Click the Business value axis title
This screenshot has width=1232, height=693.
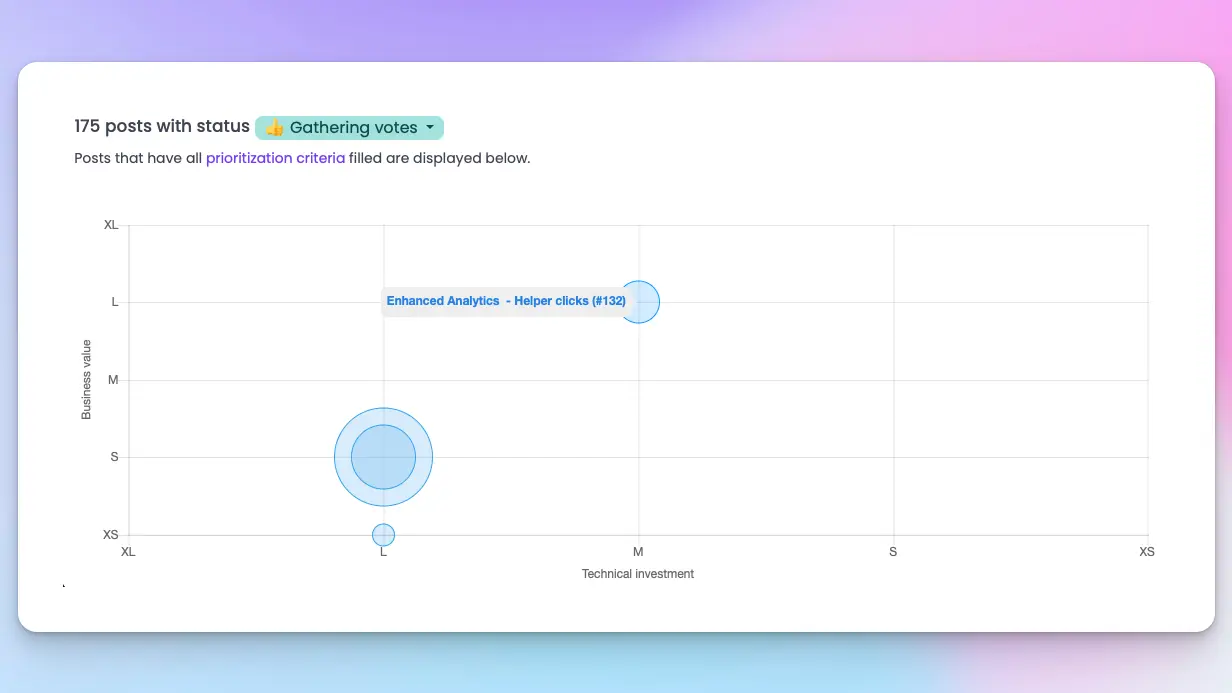click(86, 379)
